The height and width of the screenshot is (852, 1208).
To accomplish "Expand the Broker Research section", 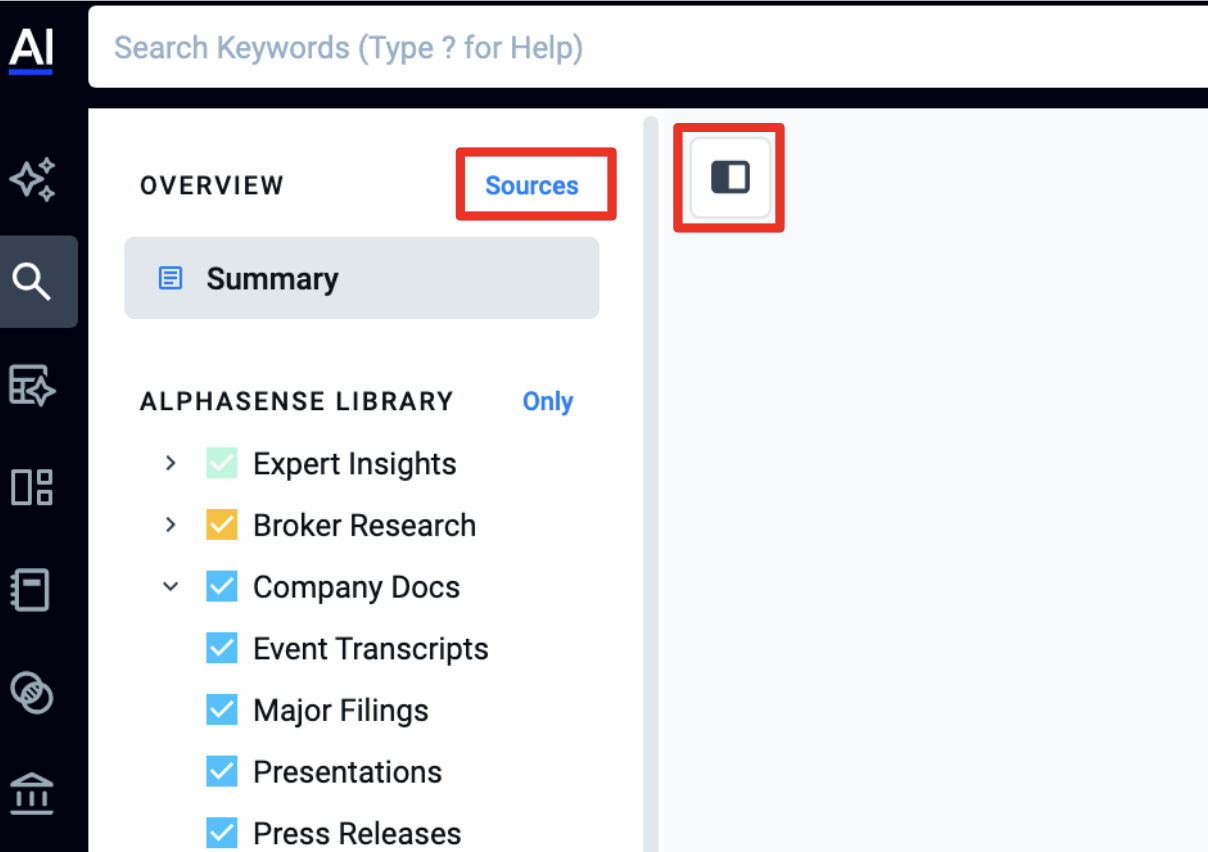I will coord(171,525).
